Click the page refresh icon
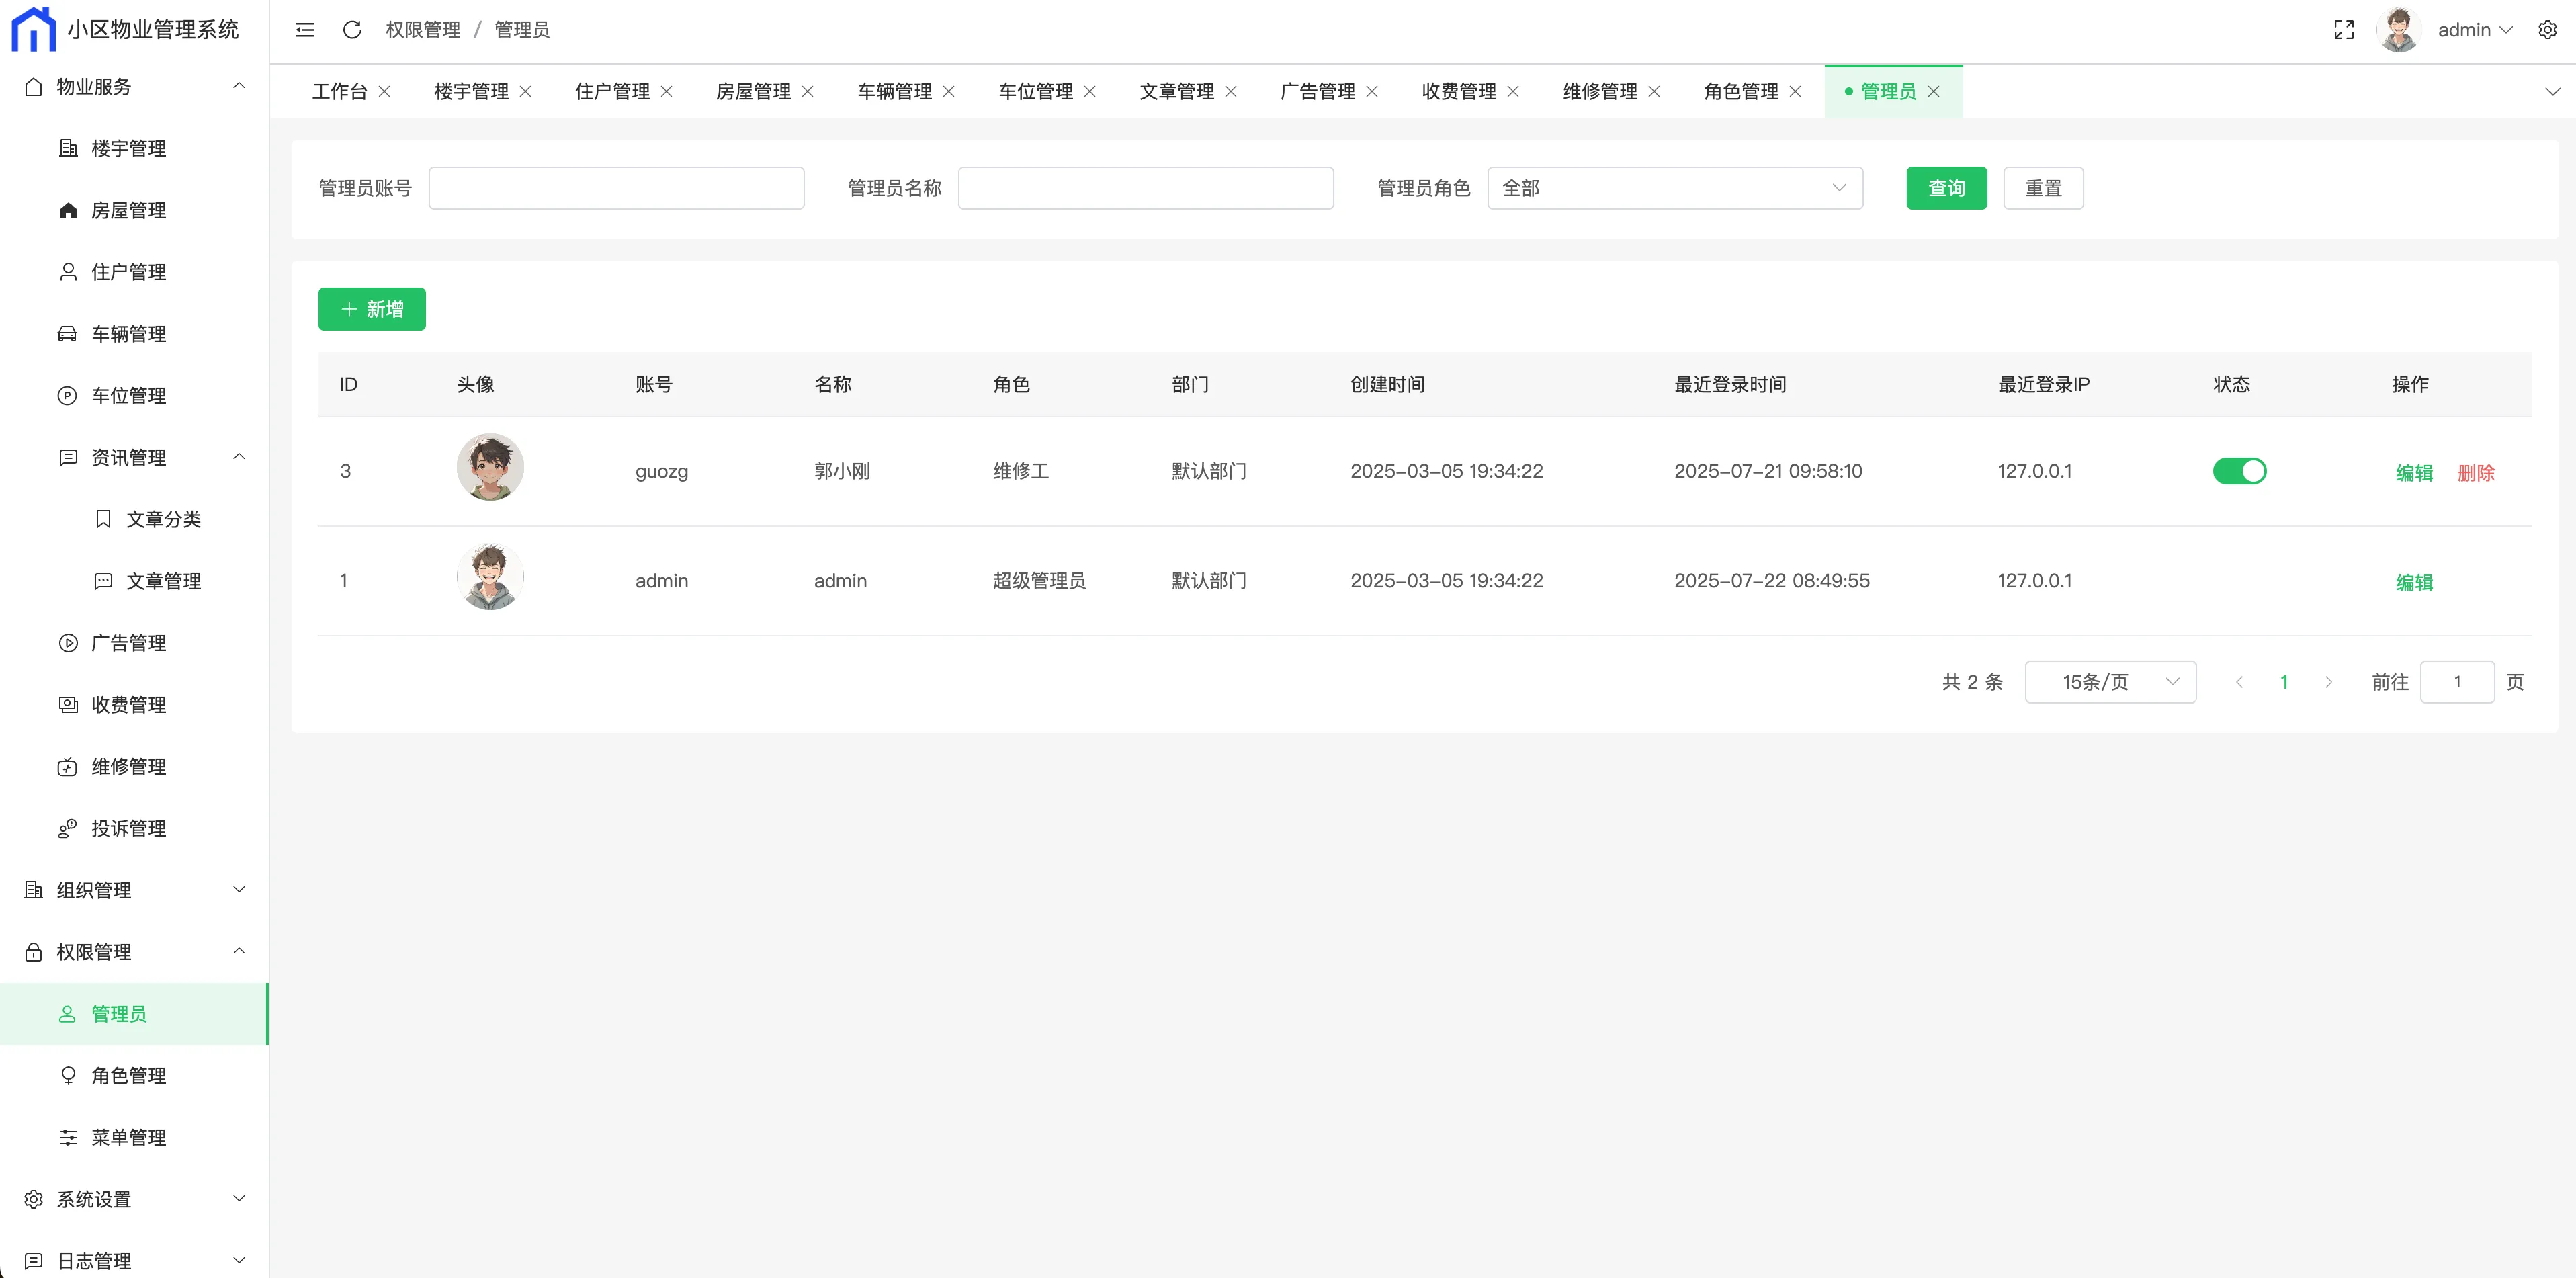 coord(352,30)
